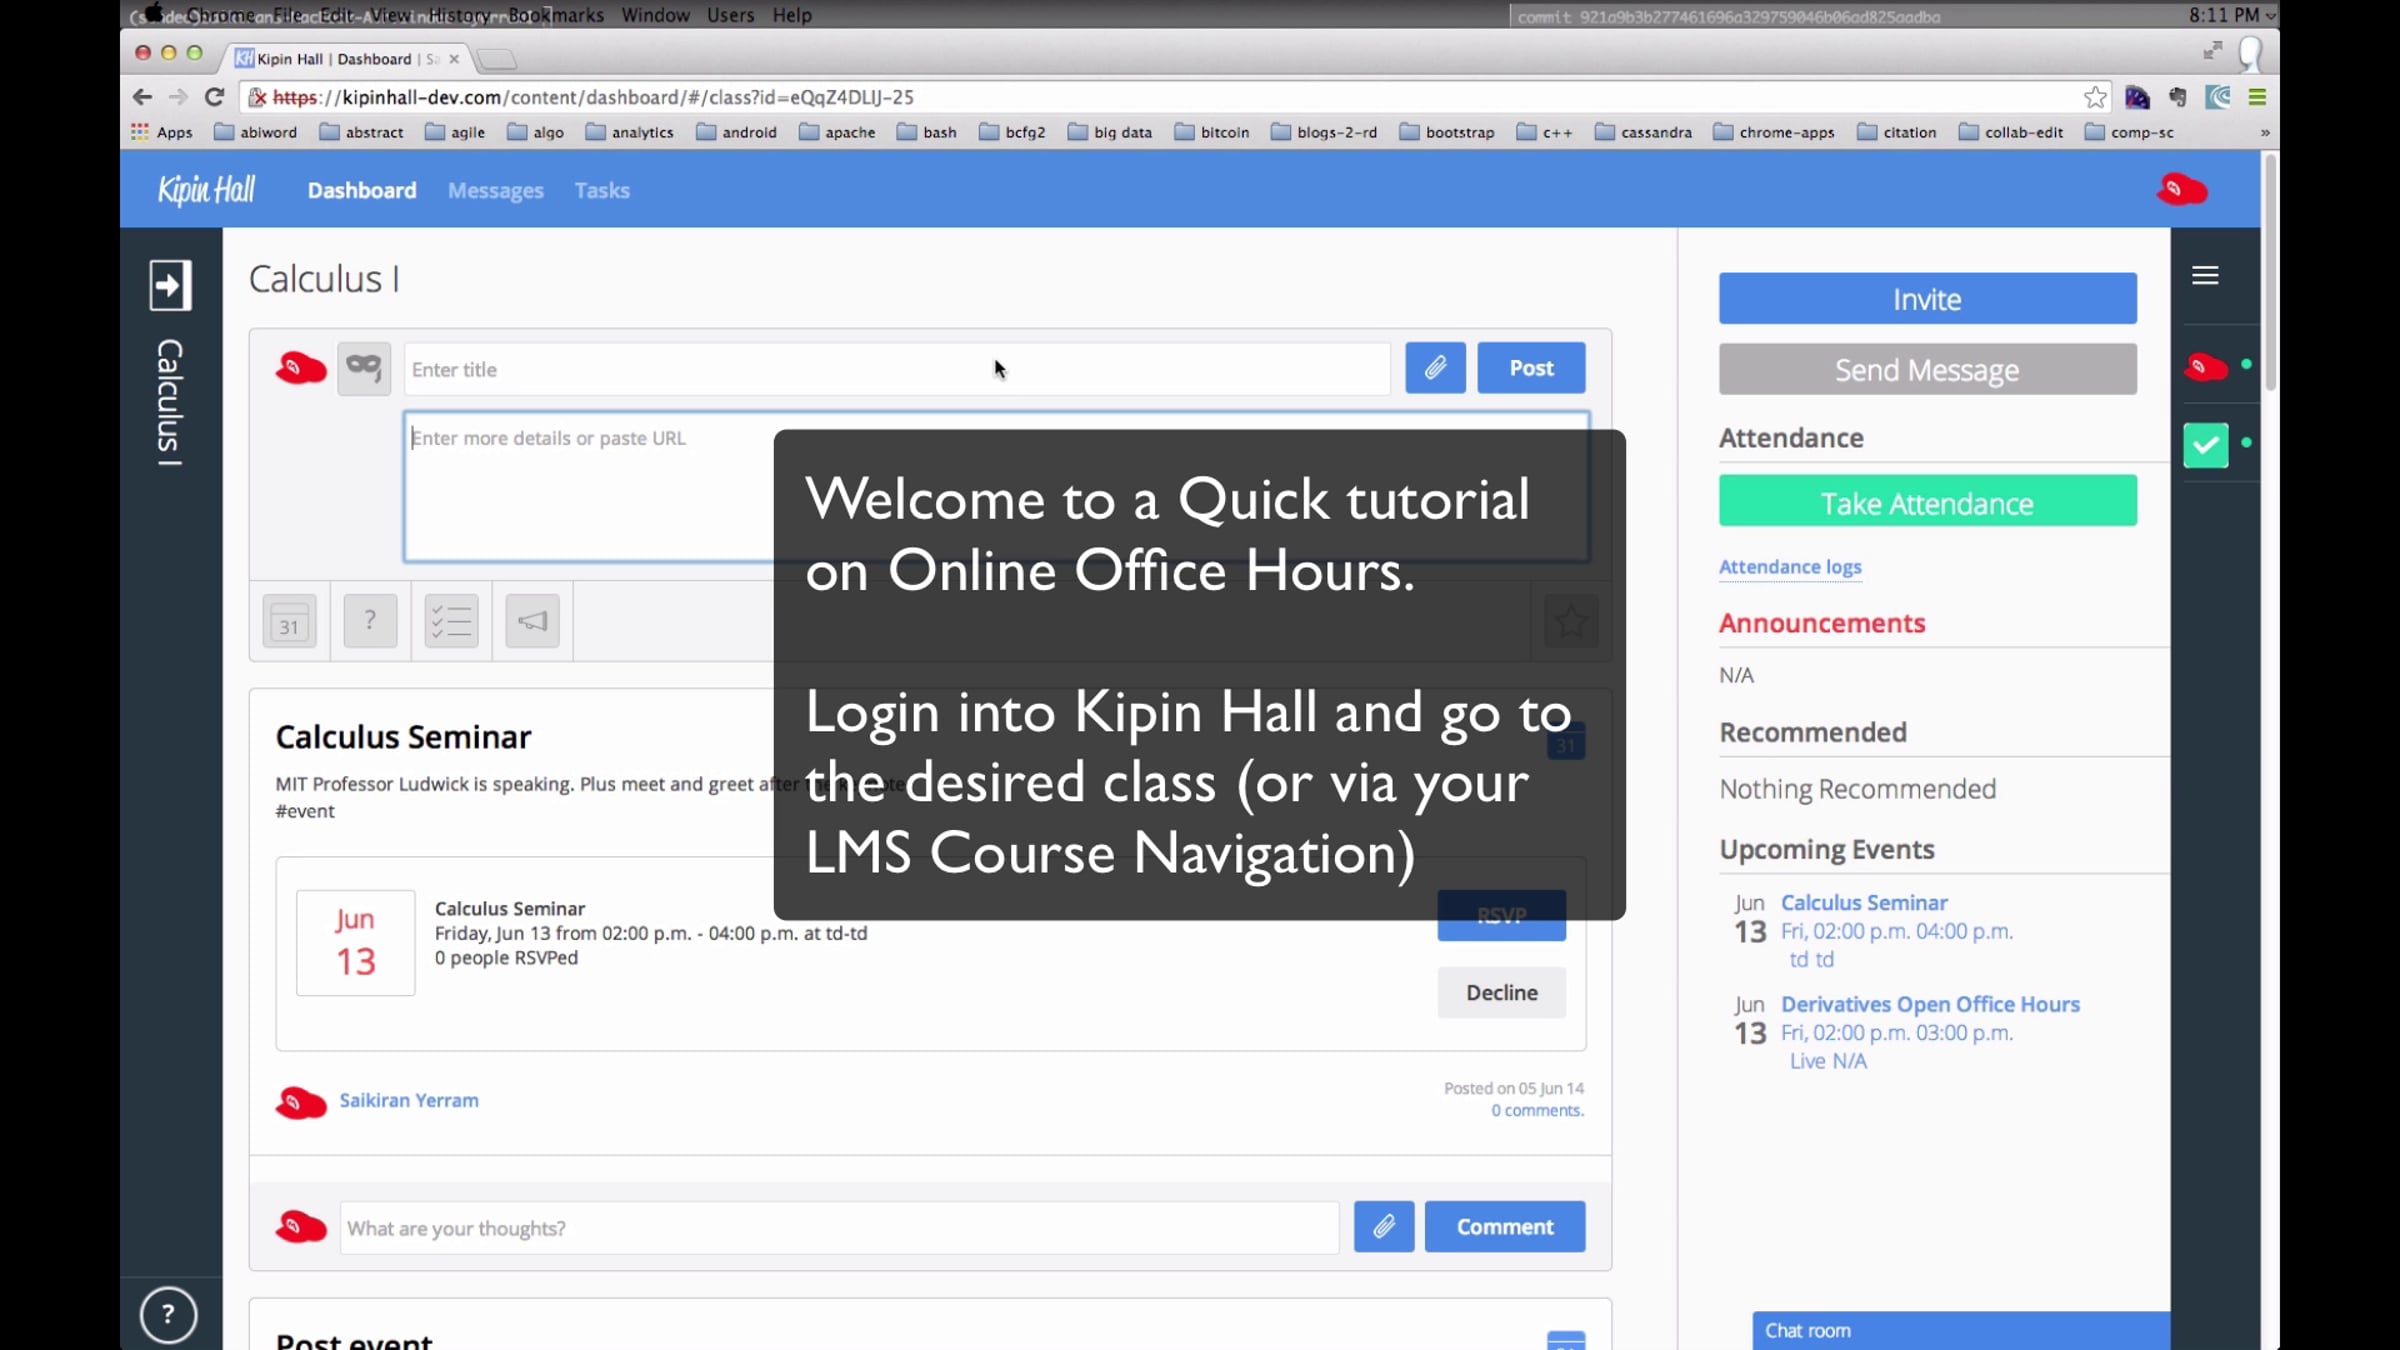Open the 0 comments link
Image resolution: width=2400 pixels, height=1350 pixels.
point(1537,1110)
